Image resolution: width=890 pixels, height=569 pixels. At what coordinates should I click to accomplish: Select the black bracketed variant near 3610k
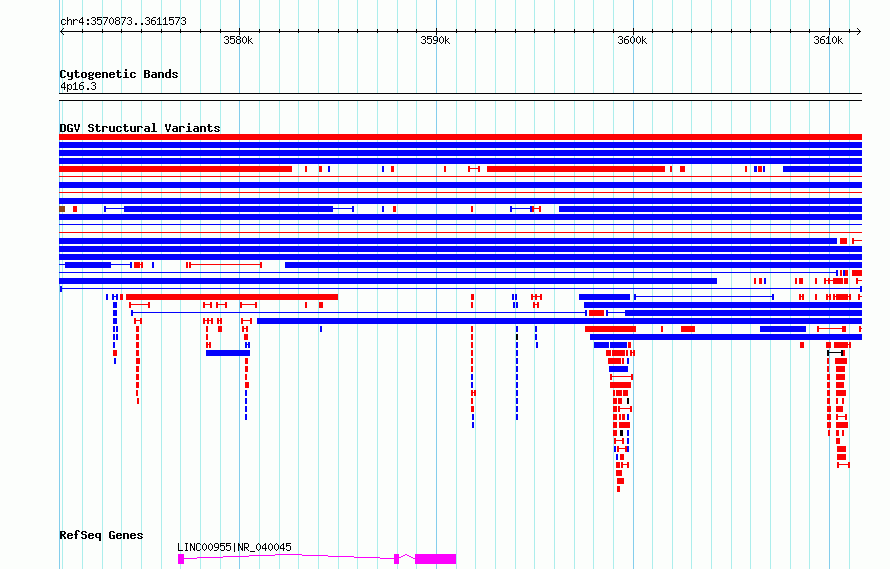tap(836, 353)
